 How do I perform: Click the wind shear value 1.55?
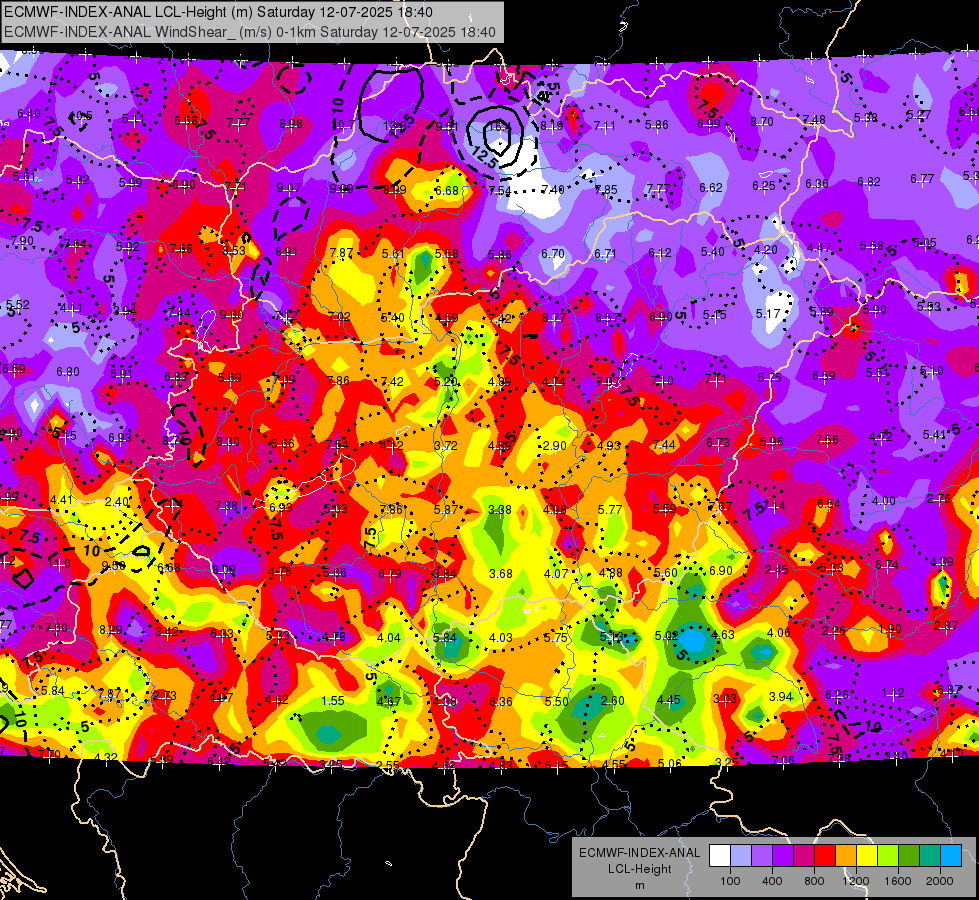[333, 701]
